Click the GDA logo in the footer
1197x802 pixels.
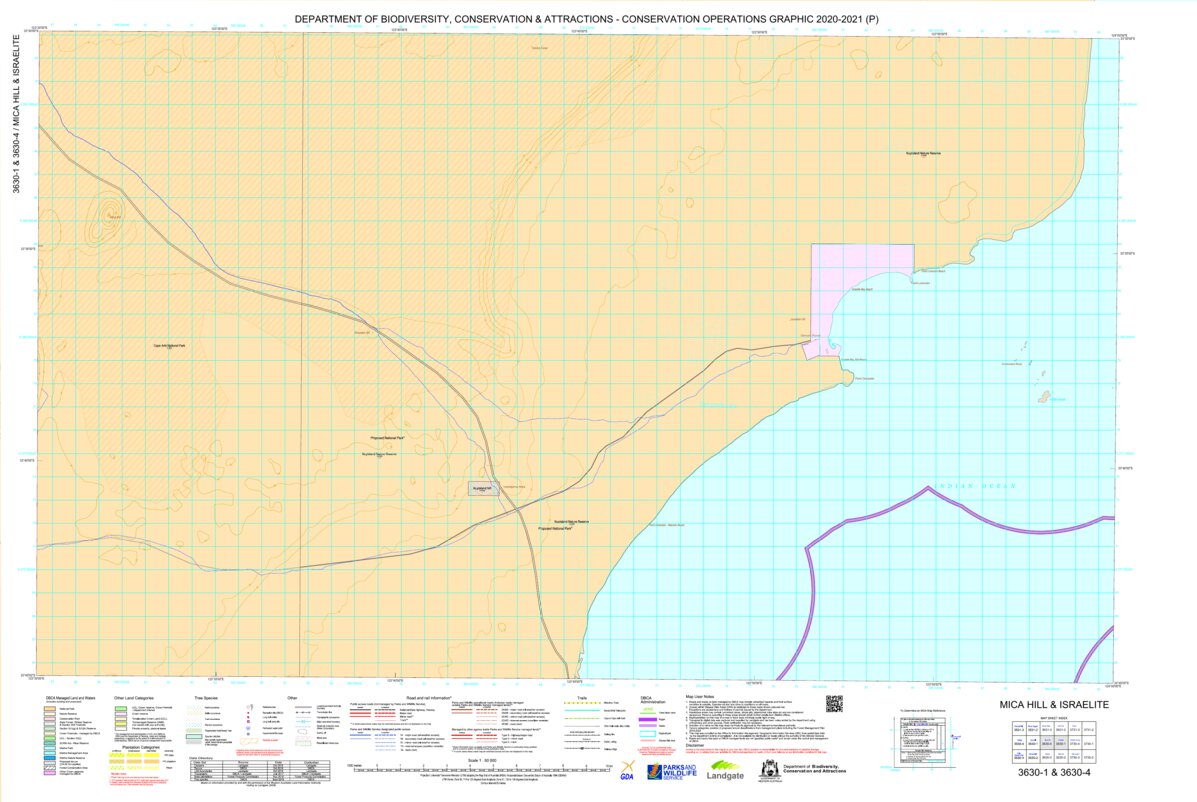627,771
